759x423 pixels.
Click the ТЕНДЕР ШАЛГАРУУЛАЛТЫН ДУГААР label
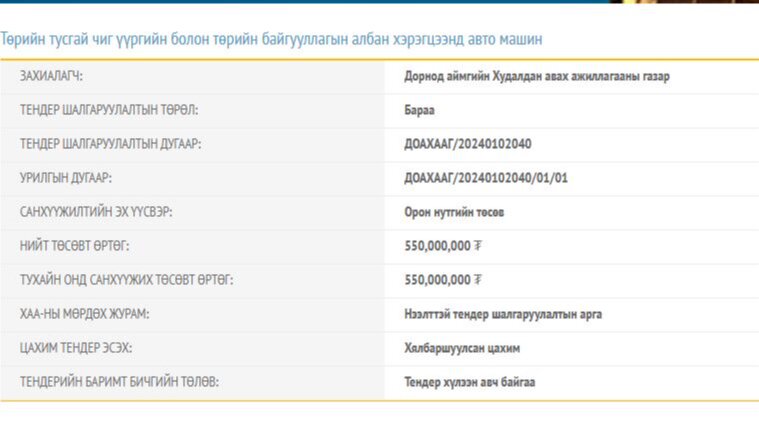[111, 144]
